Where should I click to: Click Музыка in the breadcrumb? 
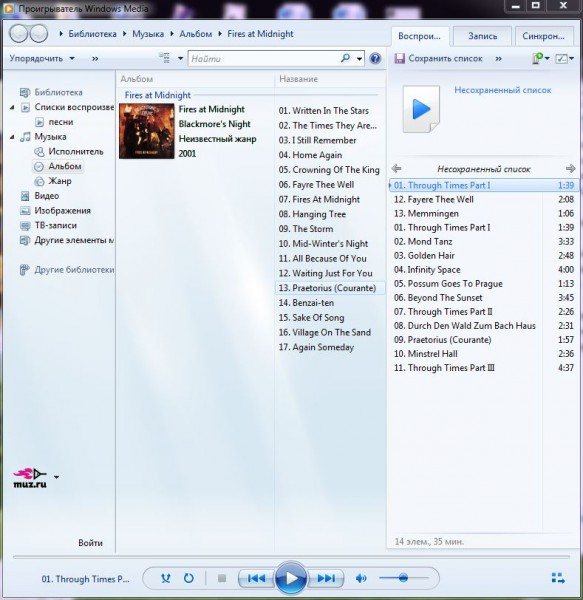coord(148,34)
